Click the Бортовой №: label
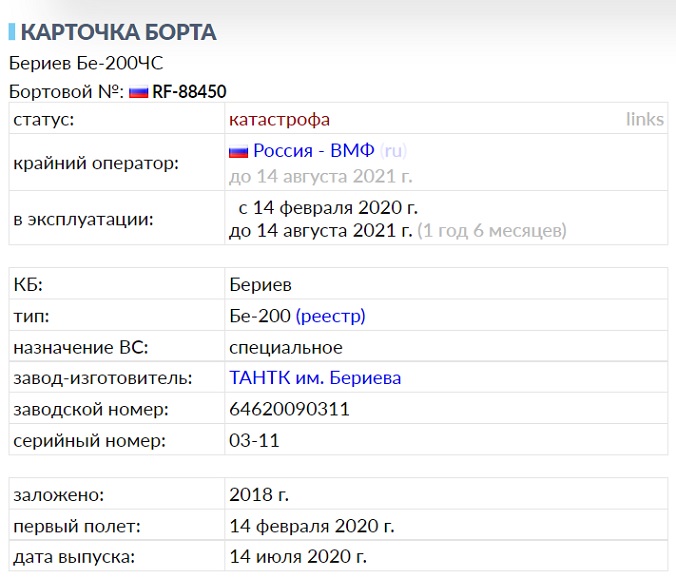Screen dimensions: 676x578 [x=67, y=92]
